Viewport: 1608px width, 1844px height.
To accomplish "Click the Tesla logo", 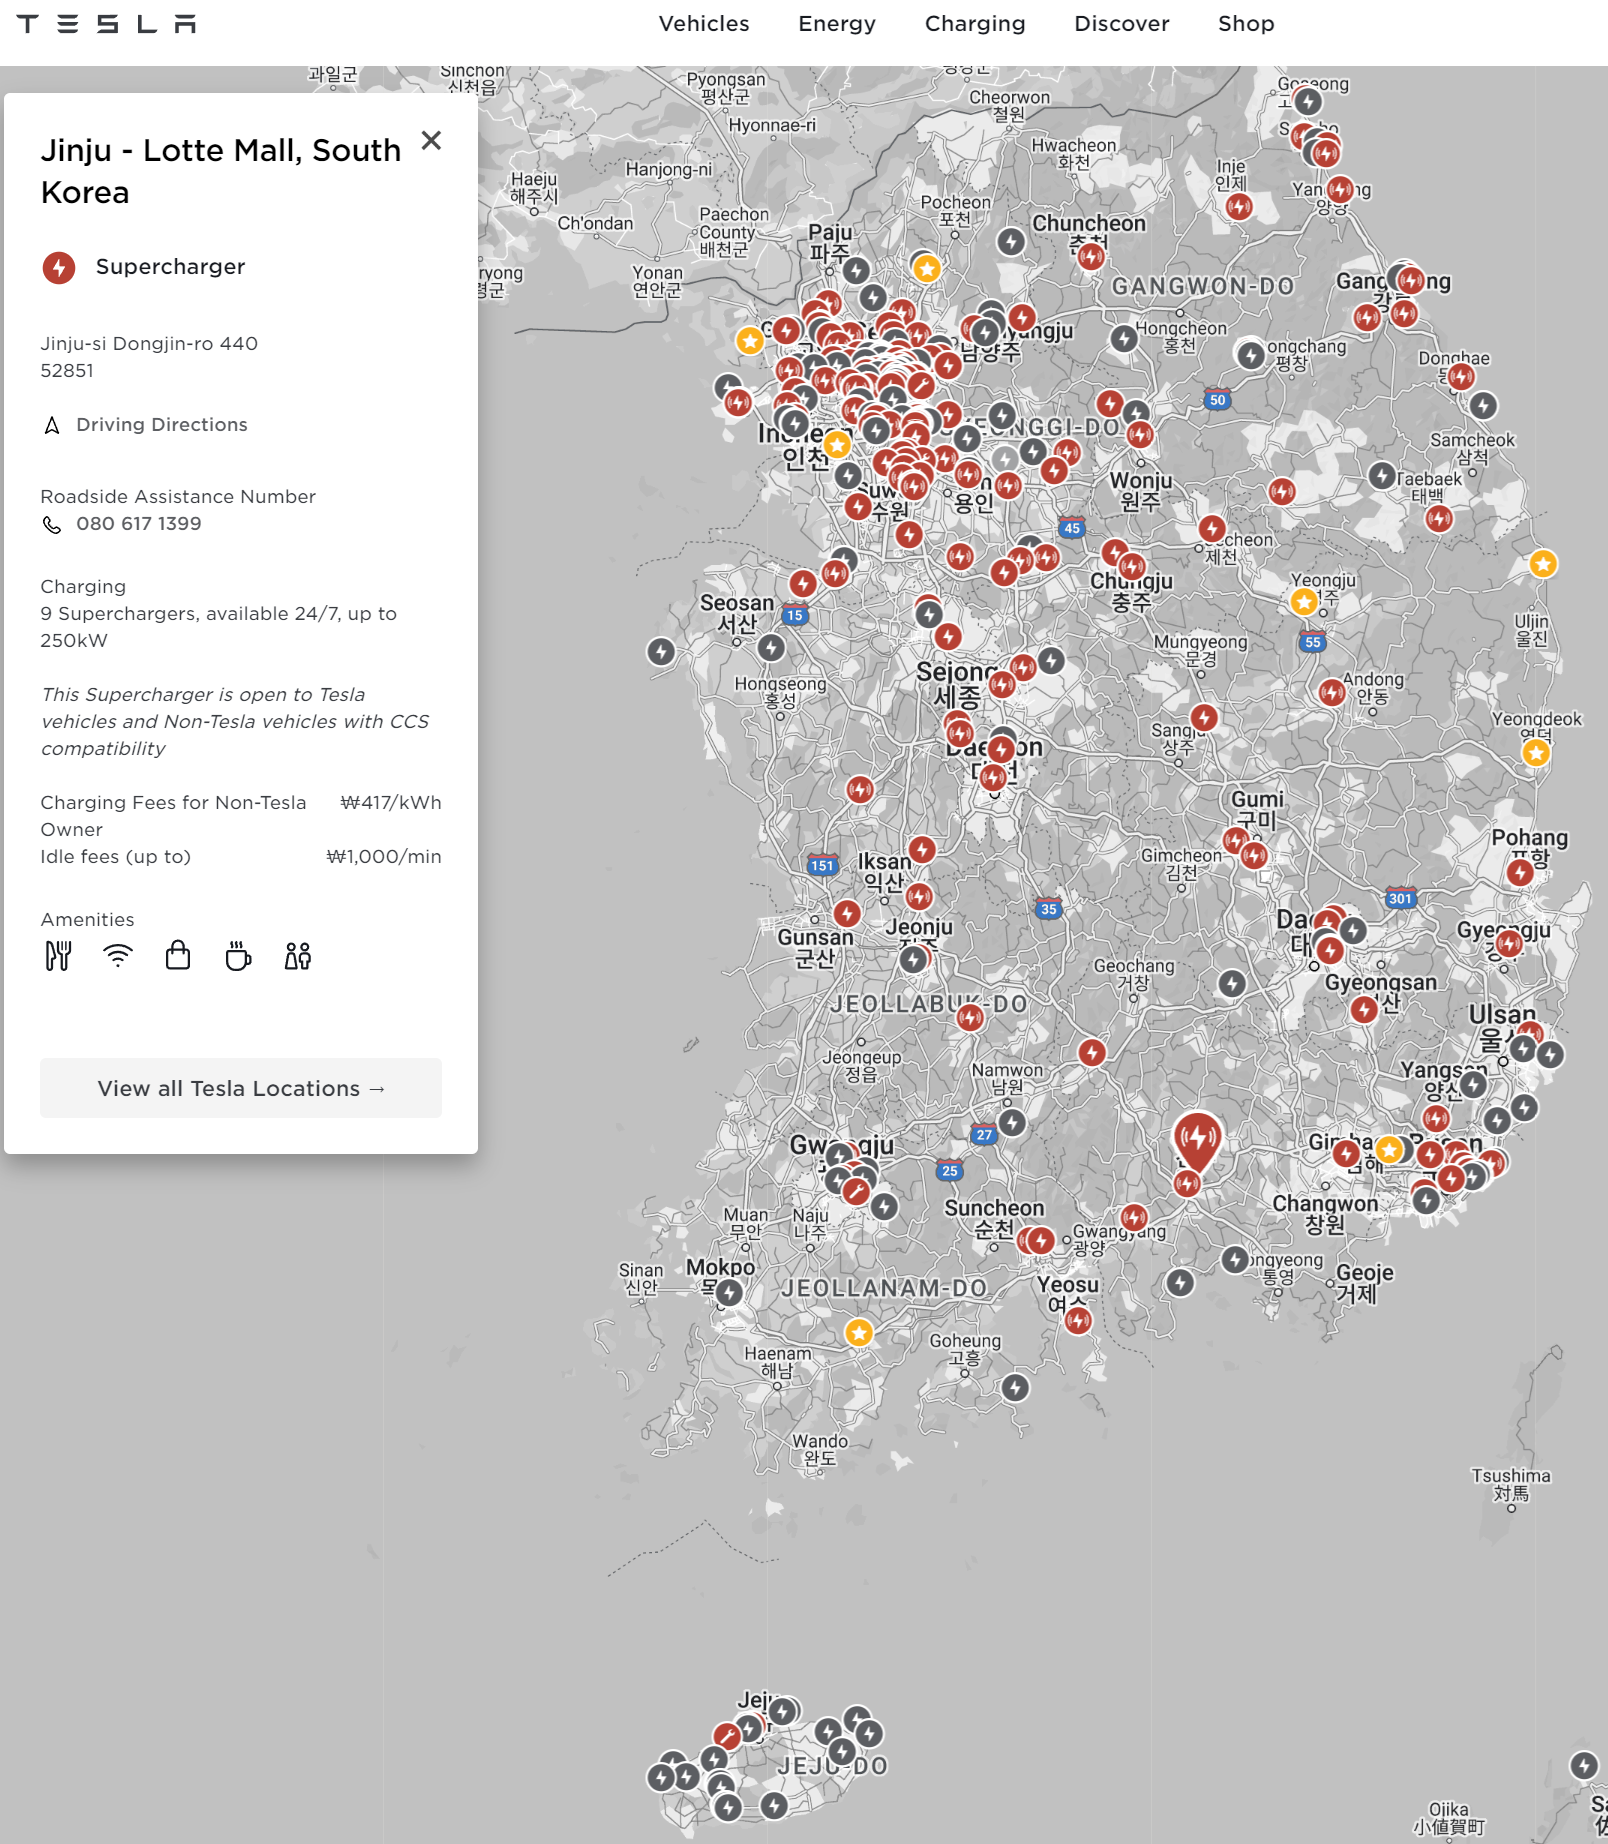I will [106, 24].
